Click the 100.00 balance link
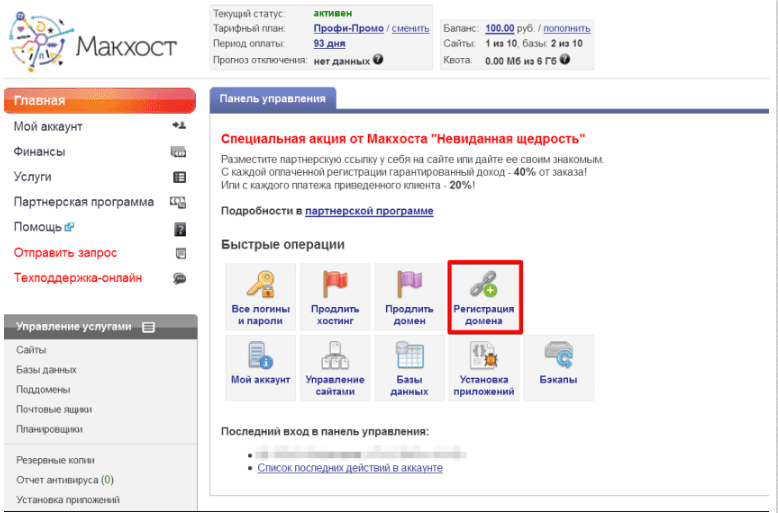778x513 pixels. [500, 28]
